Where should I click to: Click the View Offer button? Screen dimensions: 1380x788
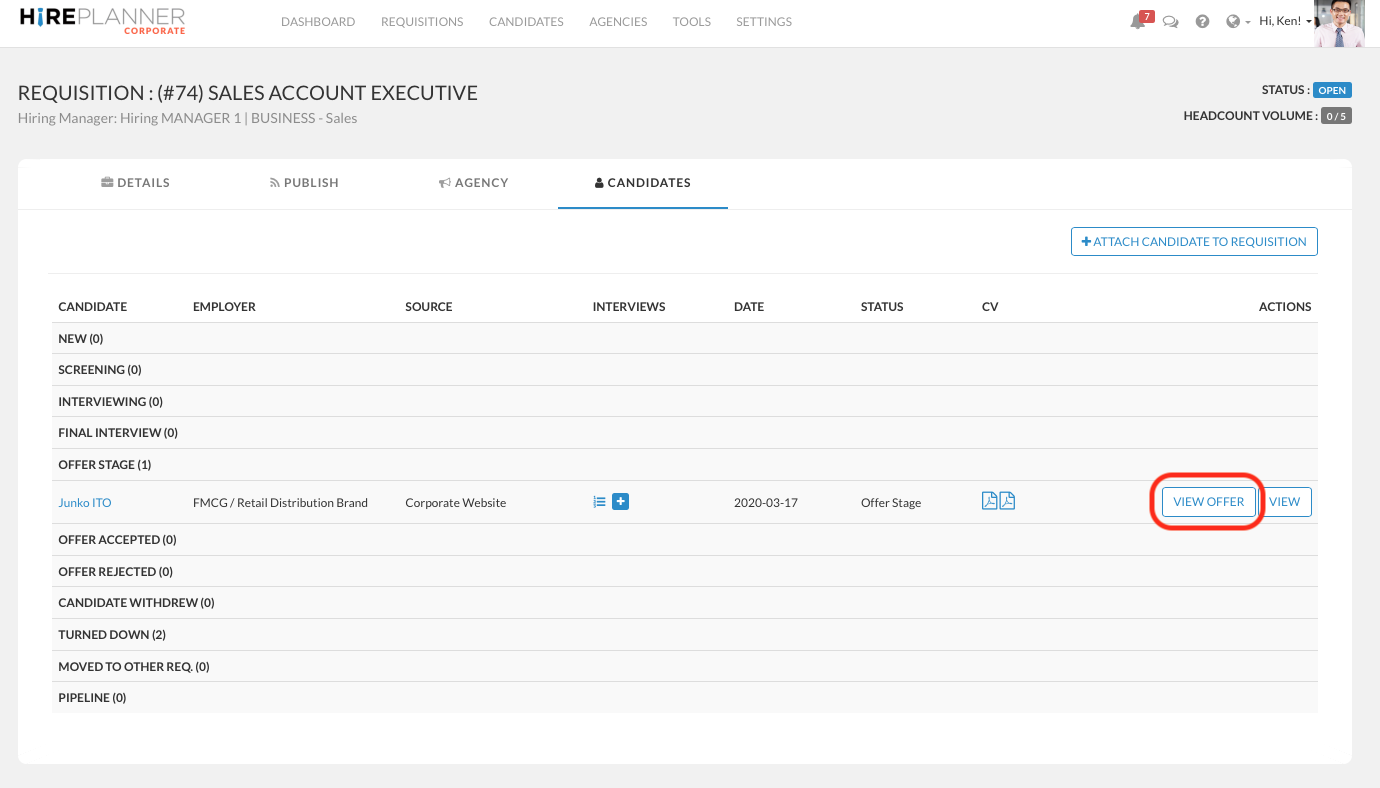pyautogui.click(x=1208, y=502)
